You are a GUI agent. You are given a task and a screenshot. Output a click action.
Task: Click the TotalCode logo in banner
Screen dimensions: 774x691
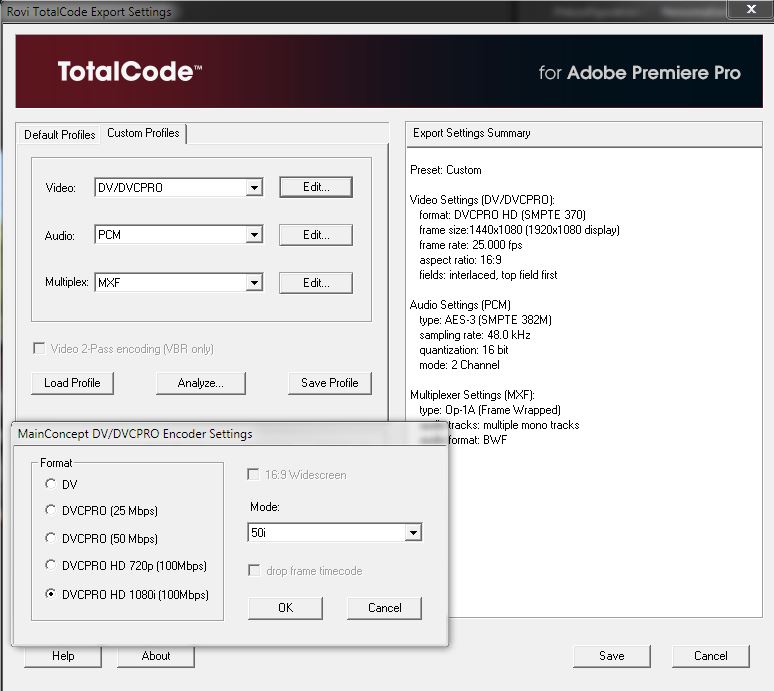[x=129, y=72]
